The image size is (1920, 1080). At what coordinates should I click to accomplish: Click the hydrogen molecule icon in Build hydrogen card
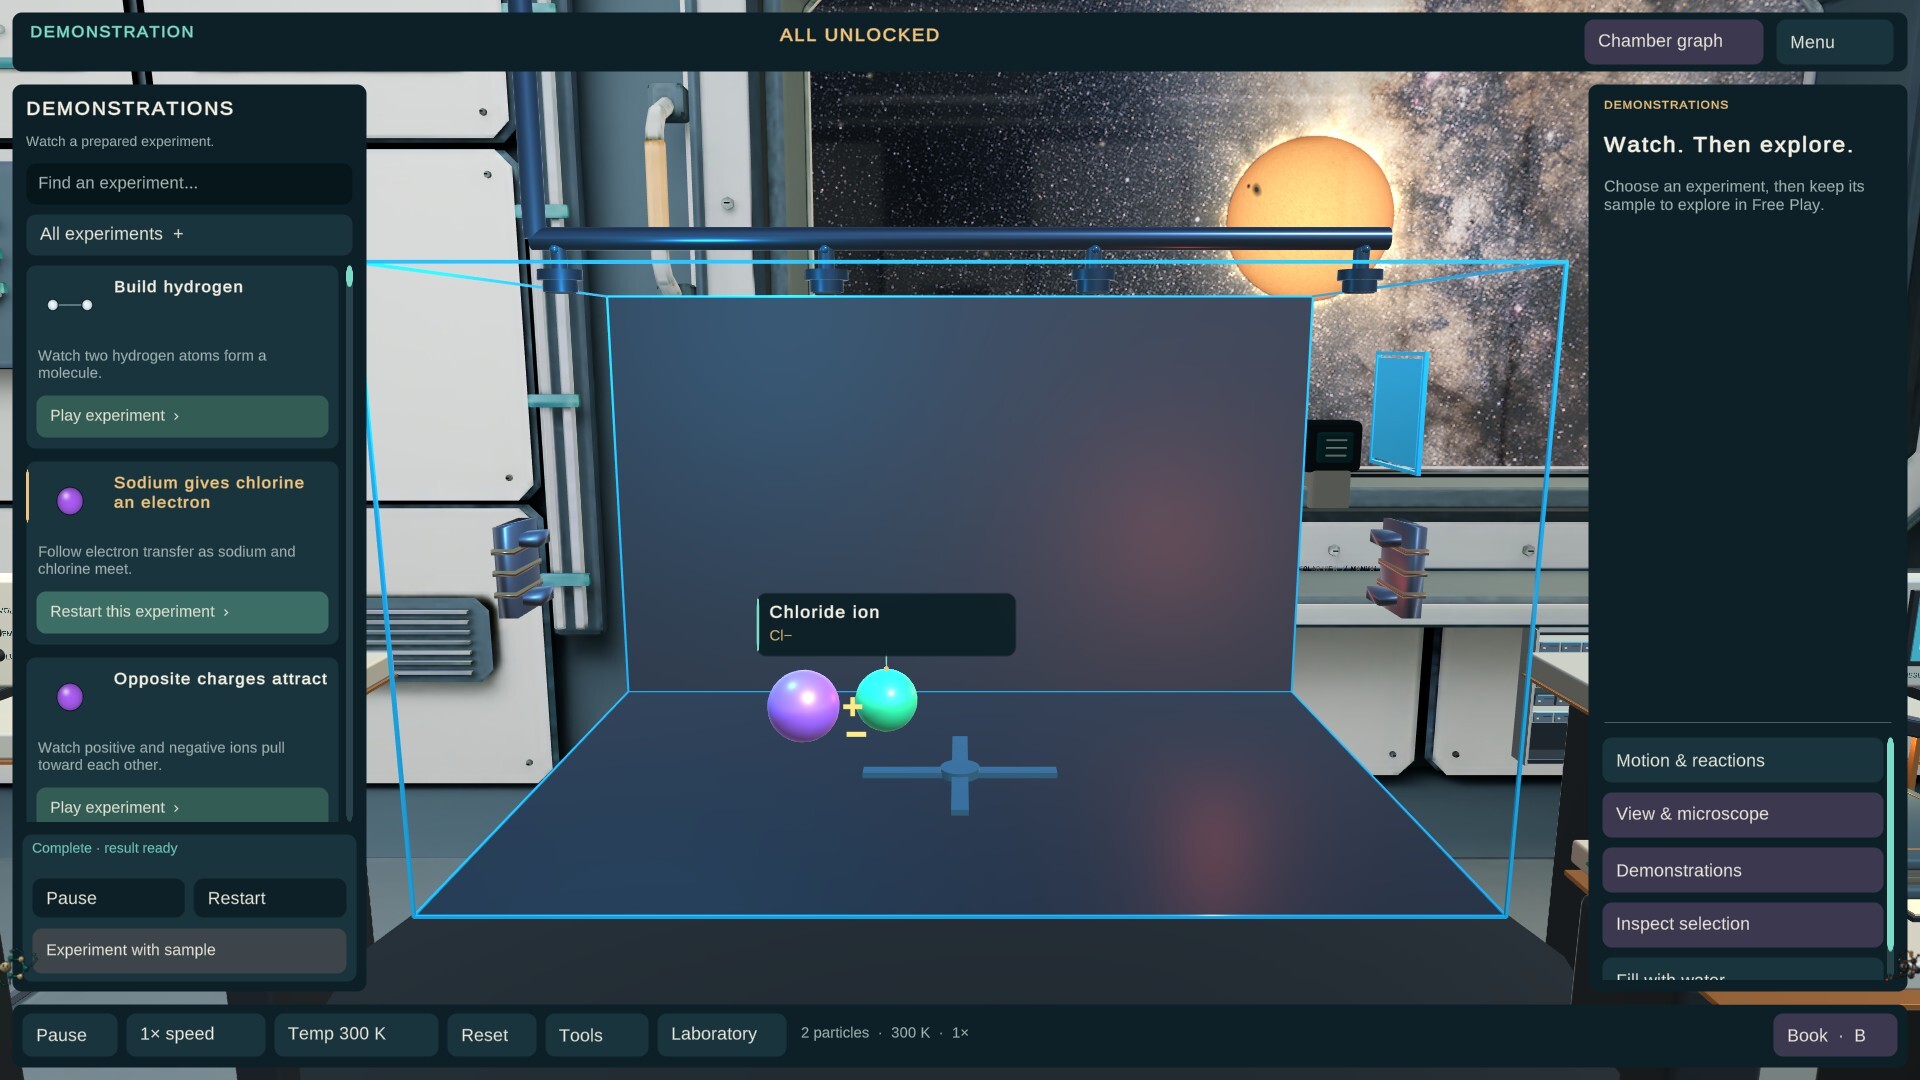[70, 305]
